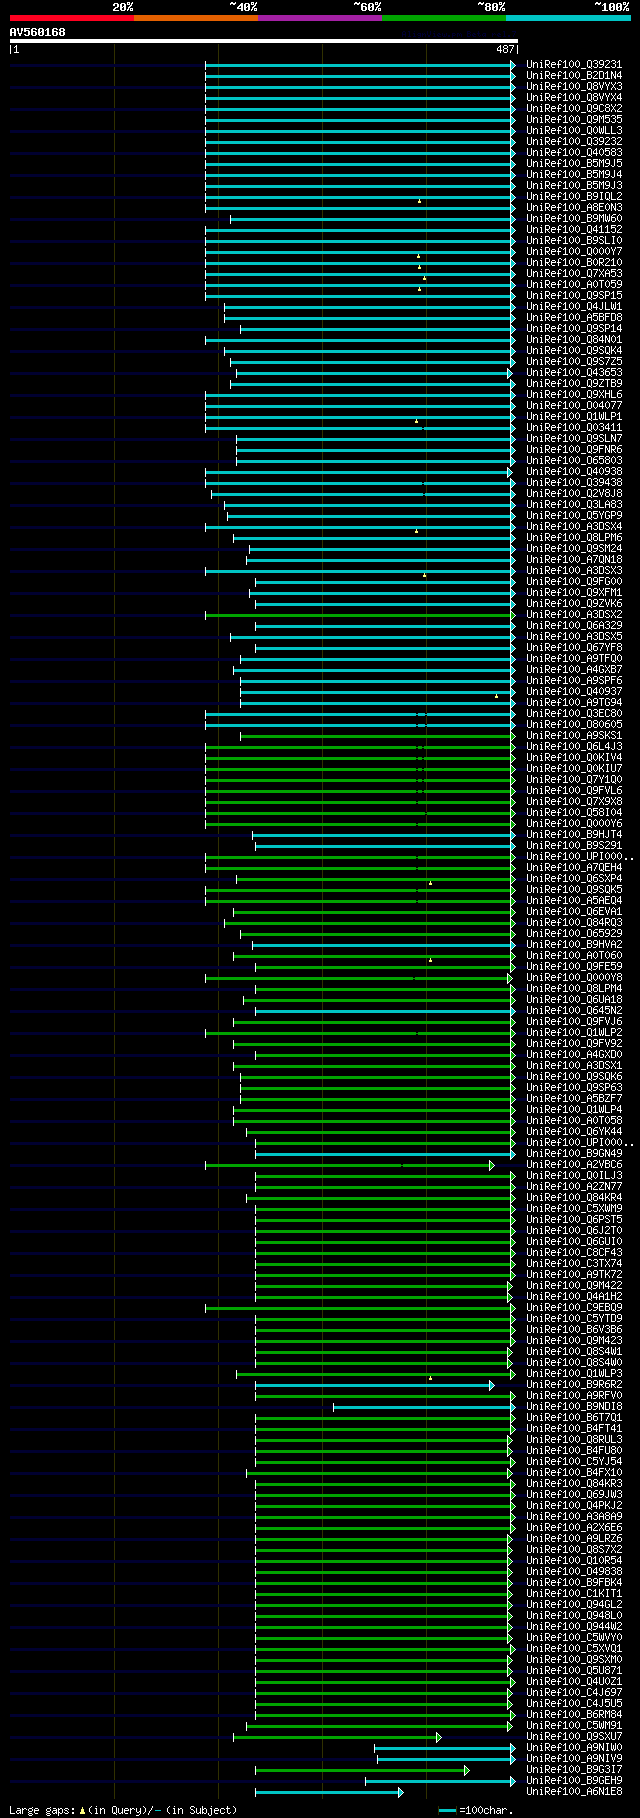Click the white query sequence ruler bar
Image resolution: width=640 pixels, height=1818 pixels.
pos(264,41)
